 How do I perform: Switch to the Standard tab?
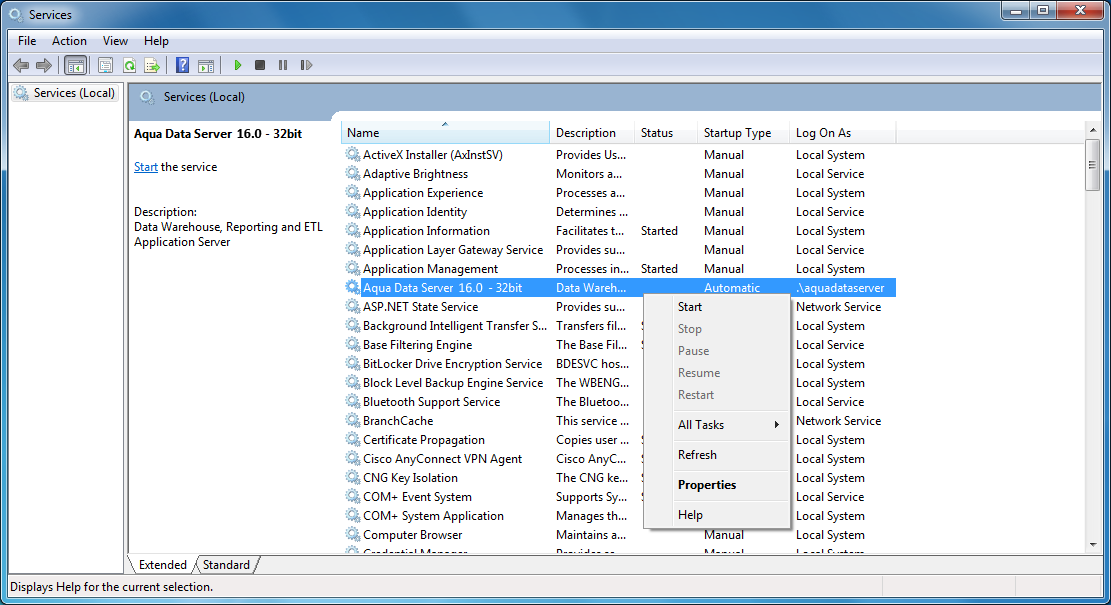[x=226, y=565]
